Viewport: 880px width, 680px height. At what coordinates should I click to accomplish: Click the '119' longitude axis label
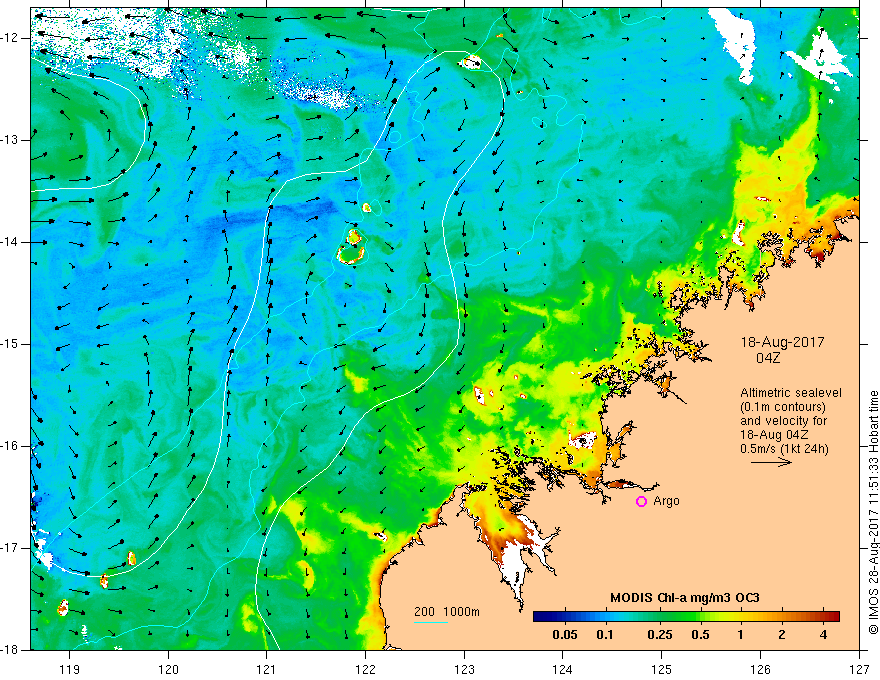pyautogui.click(x=69, y=669)
